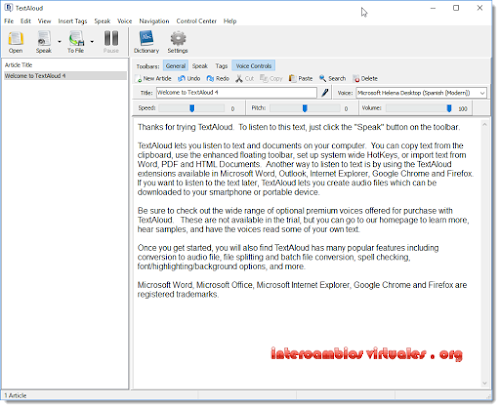Click the text scrollbar down arrow
Image resolution: width=500 pixels, height=408 pixels.
tap(485, 383)
